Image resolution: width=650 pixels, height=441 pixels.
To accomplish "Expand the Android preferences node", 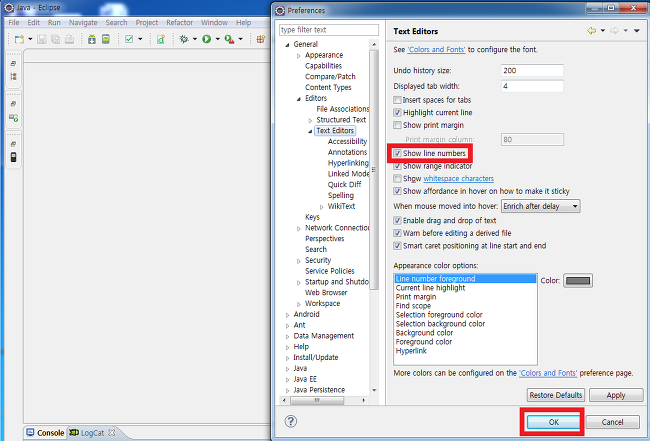I will (287, 315).
